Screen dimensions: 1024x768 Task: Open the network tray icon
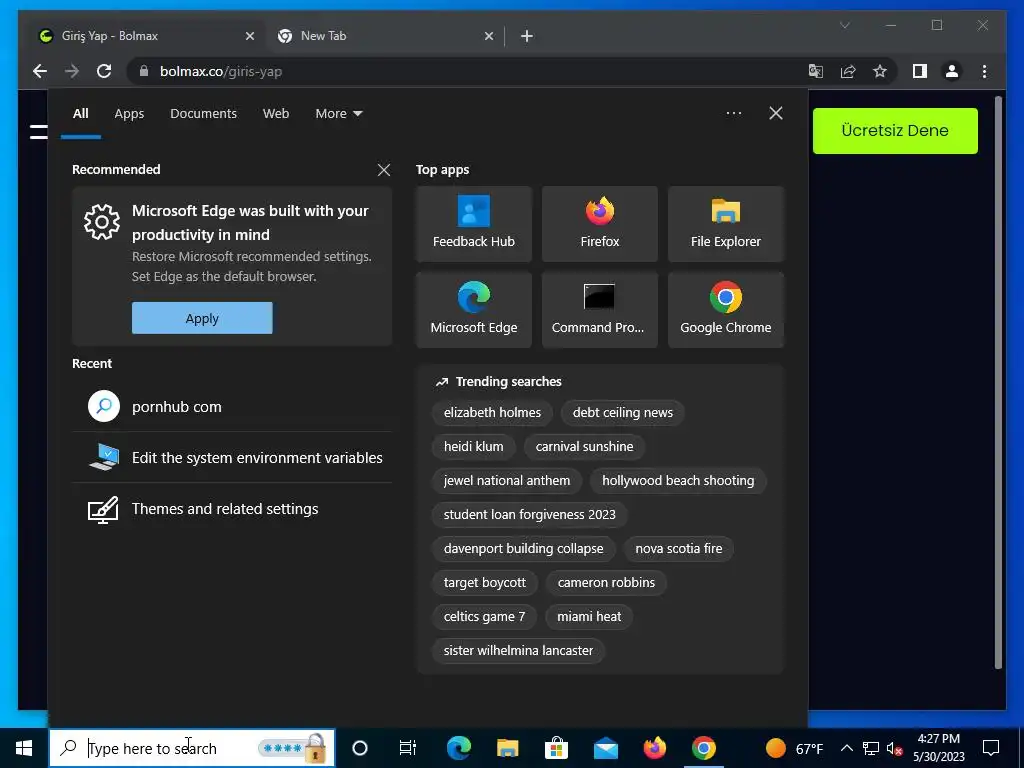pyautogui.click(x=871, y=748)
